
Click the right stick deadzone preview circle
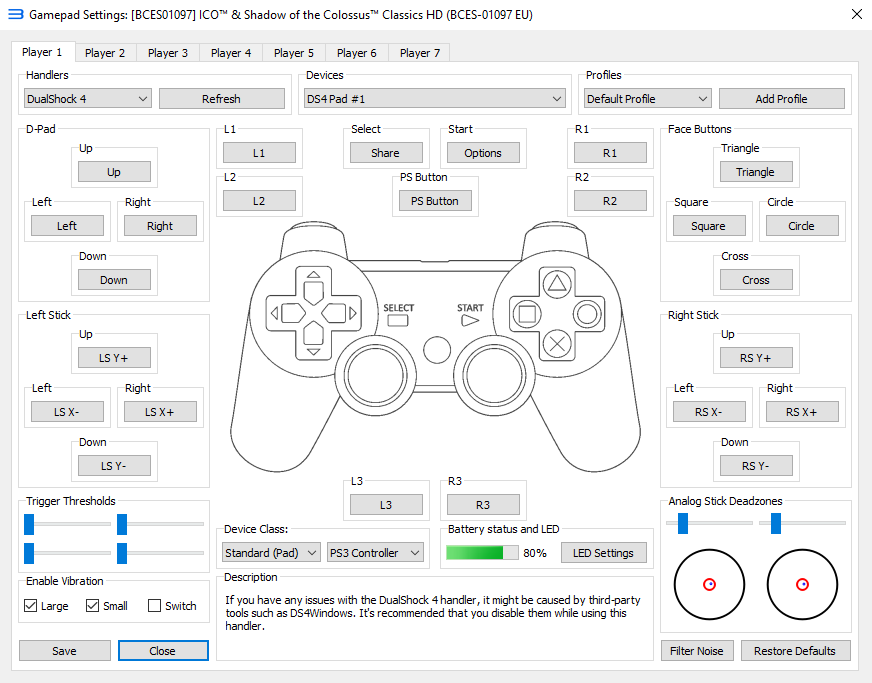pos(802,584)
